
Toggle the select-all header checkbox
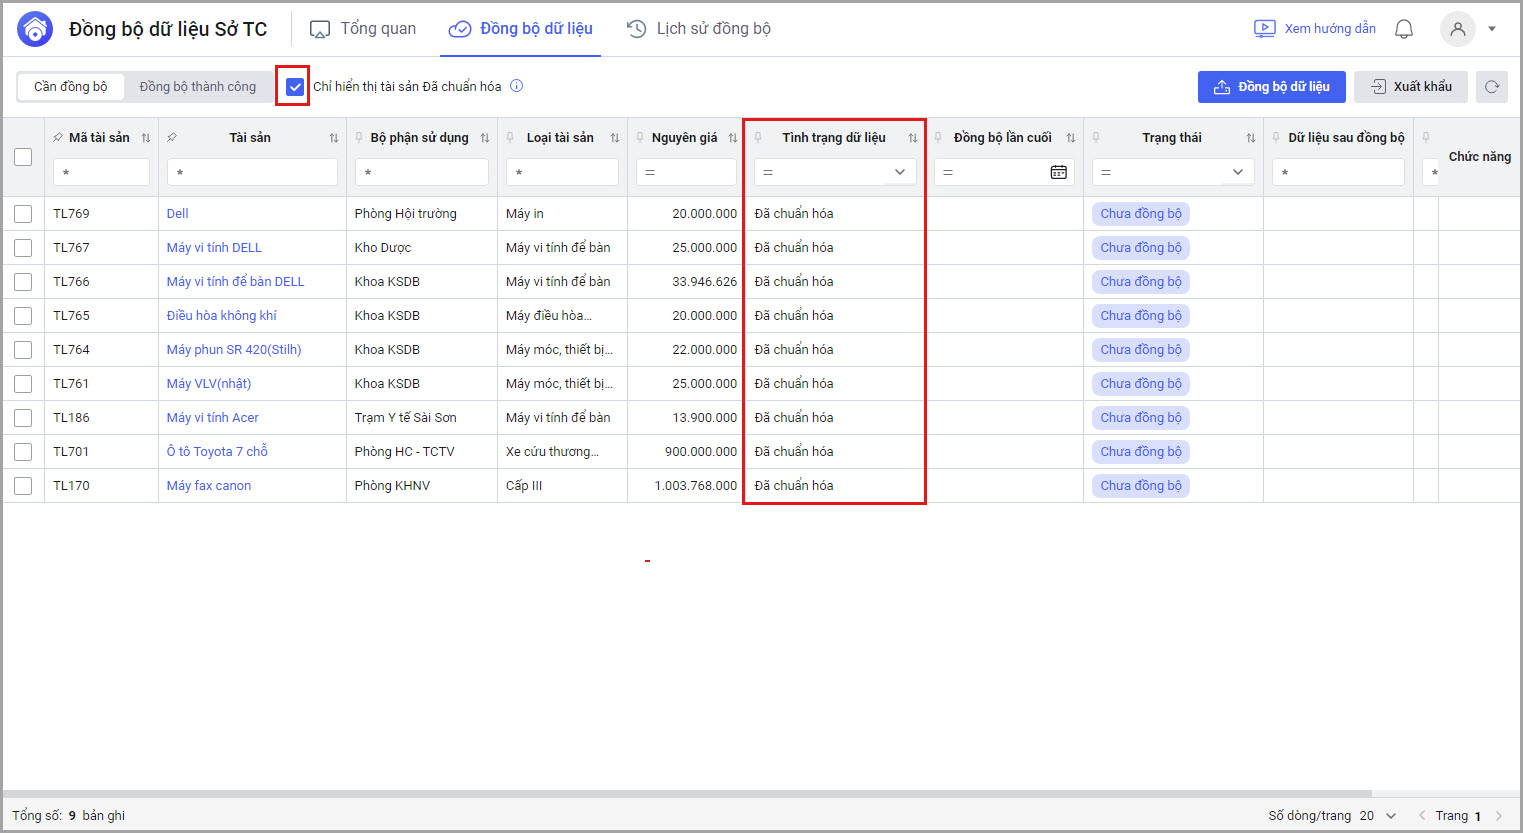pos(23,157)
